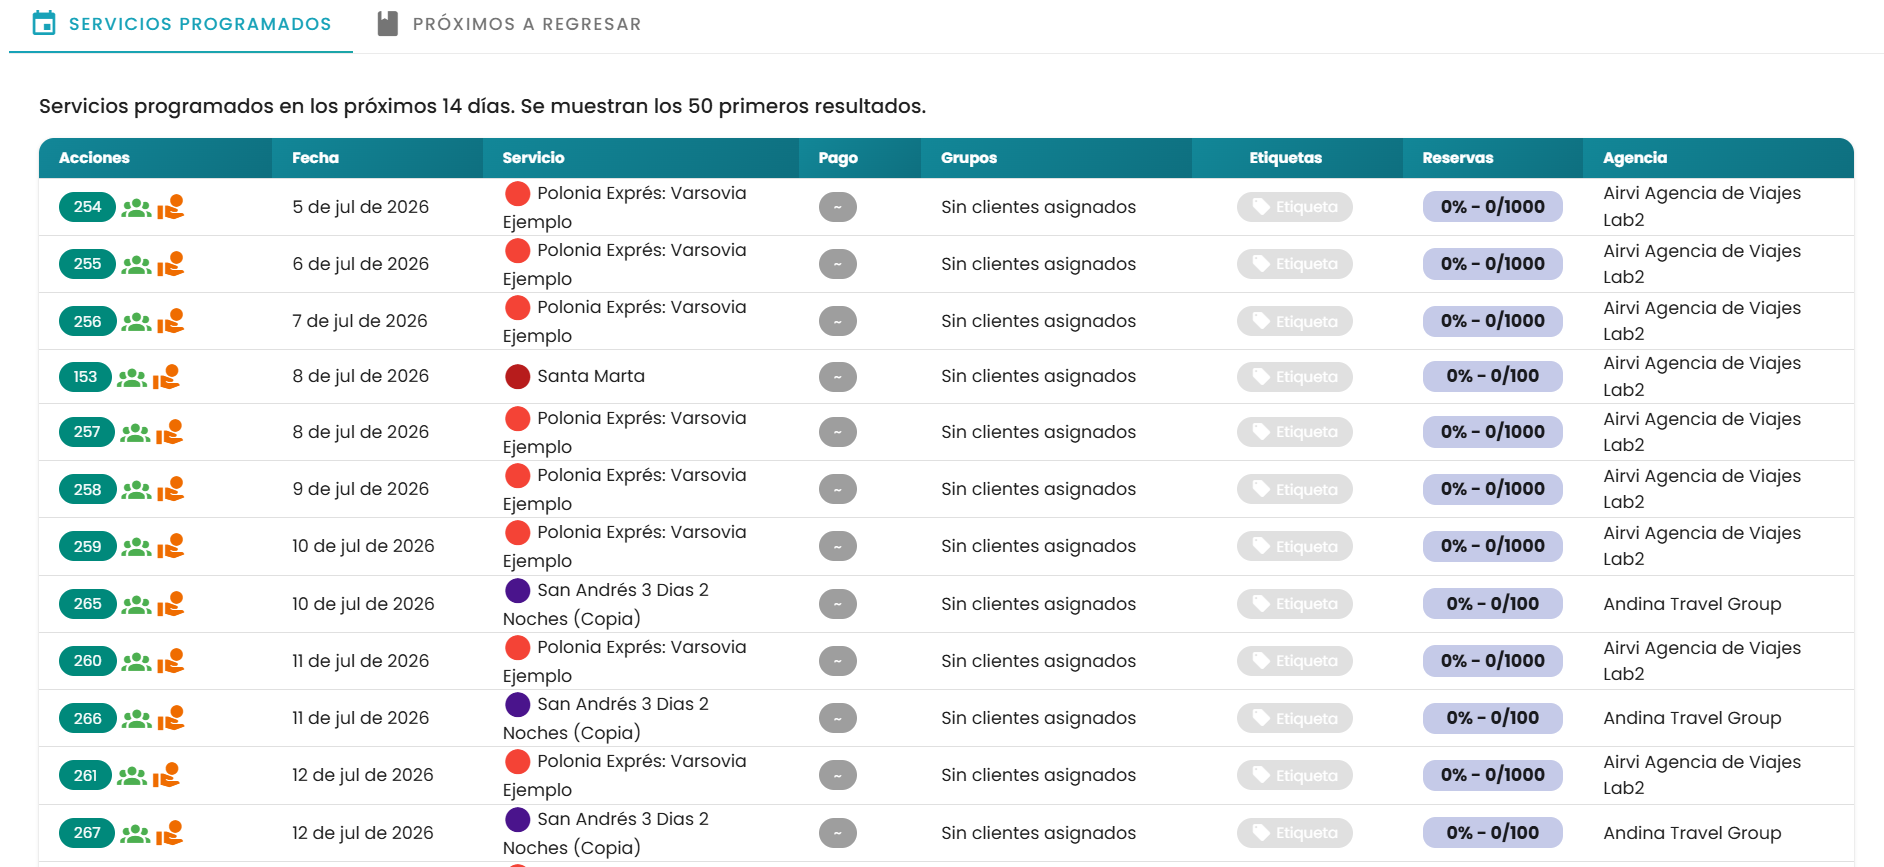Click bookmark icon beside Próximos a Regresar
The image size is (1884, 867).
point(387,23)
